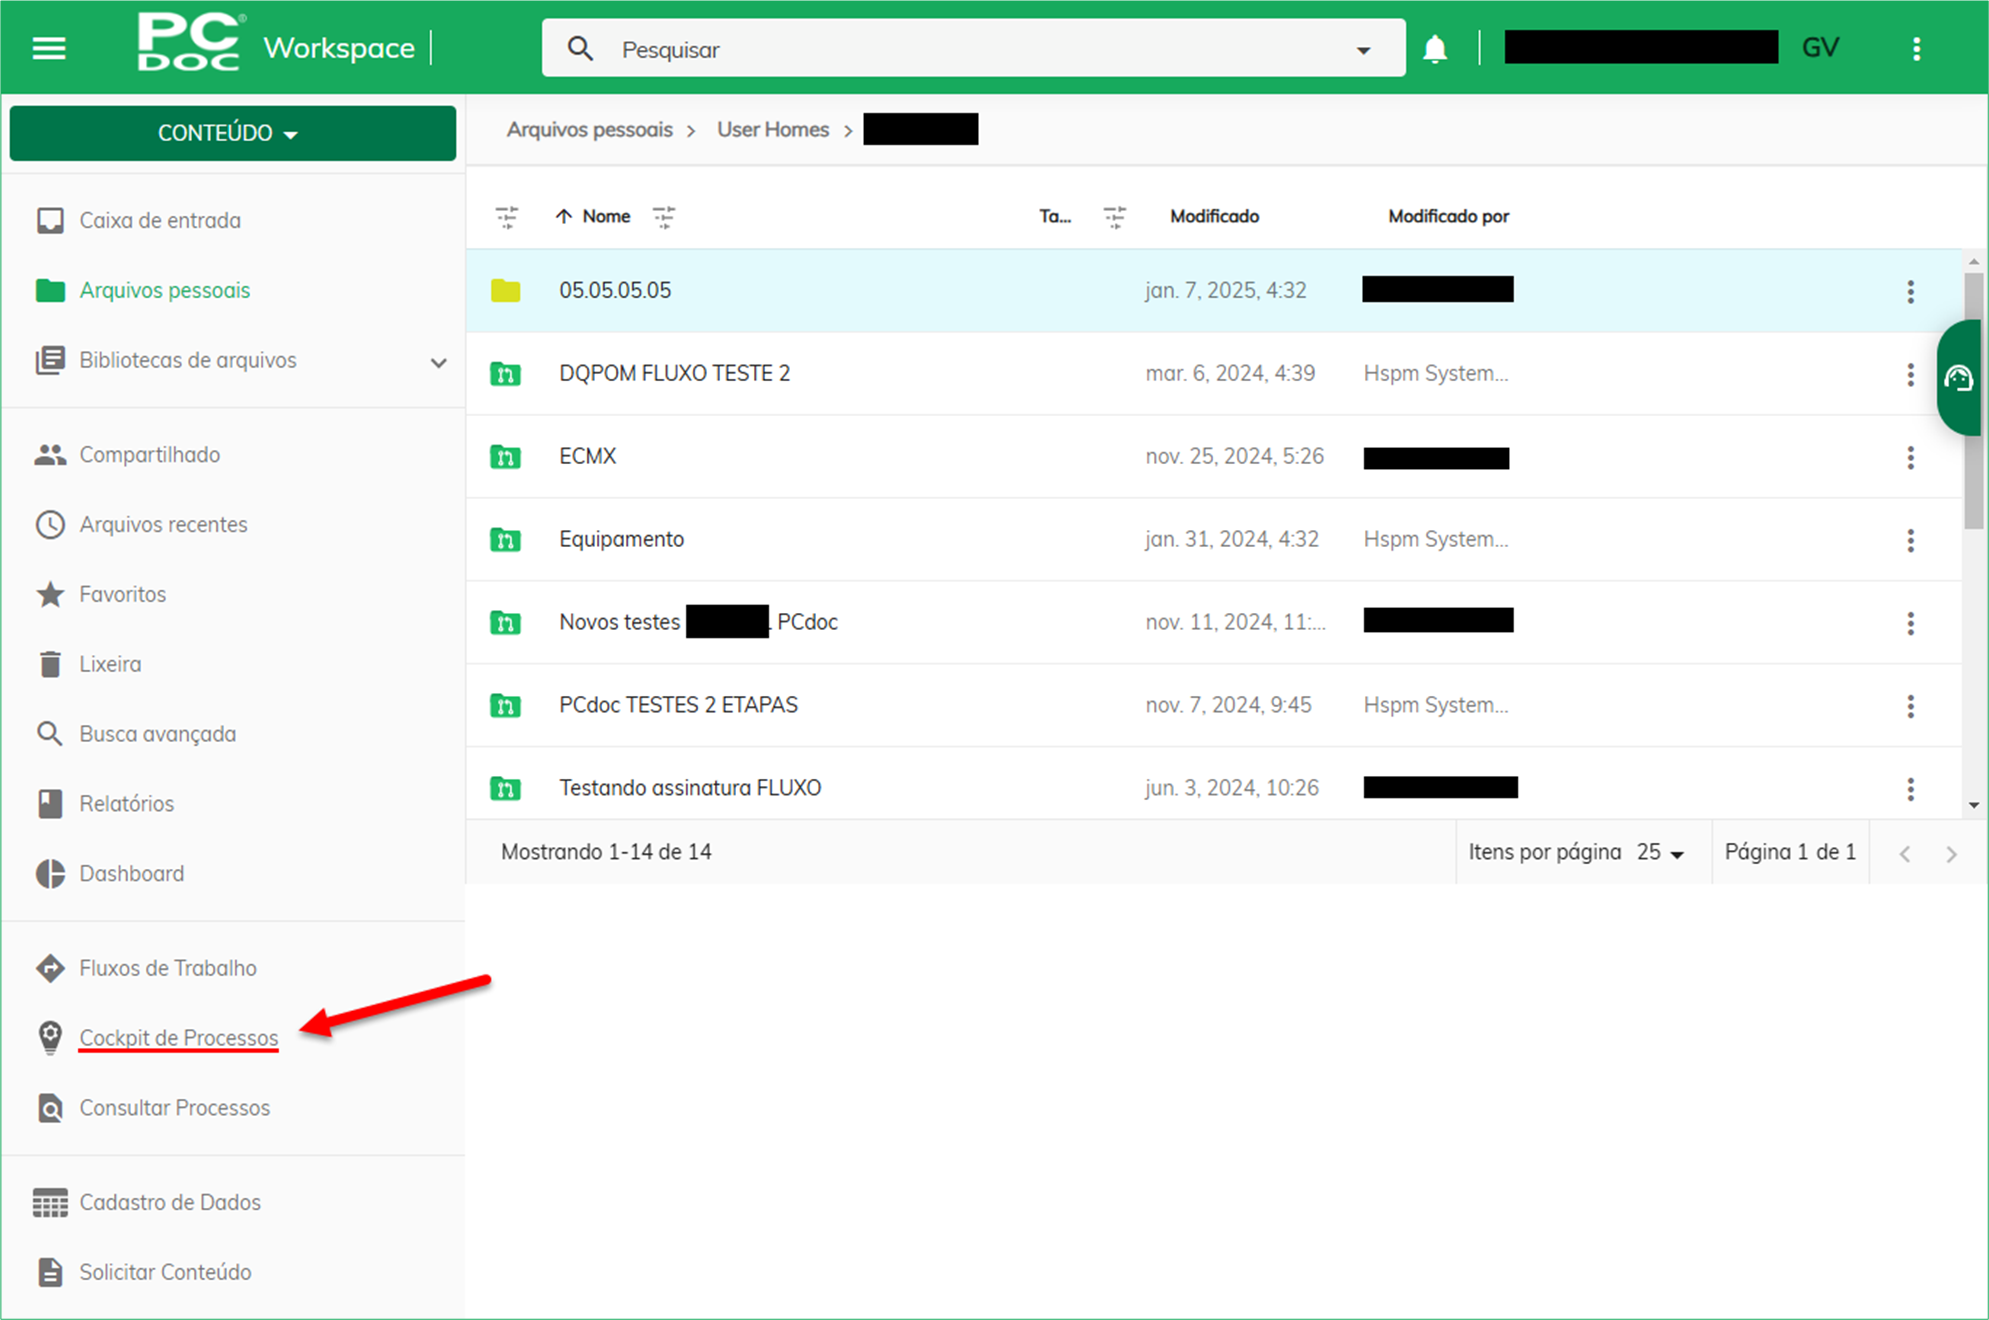Click the leftmost column filter settings icon

click(x=507, y=216)
